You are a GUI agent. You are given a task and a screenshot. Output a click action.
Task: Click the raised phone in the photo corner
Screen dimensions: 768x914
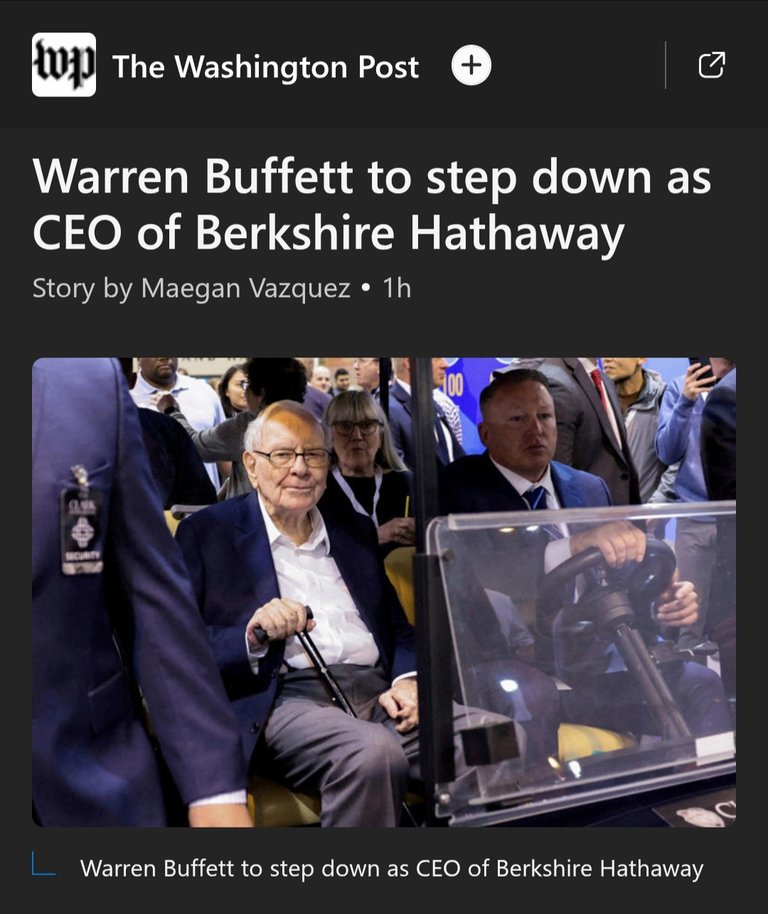point(702,371)
